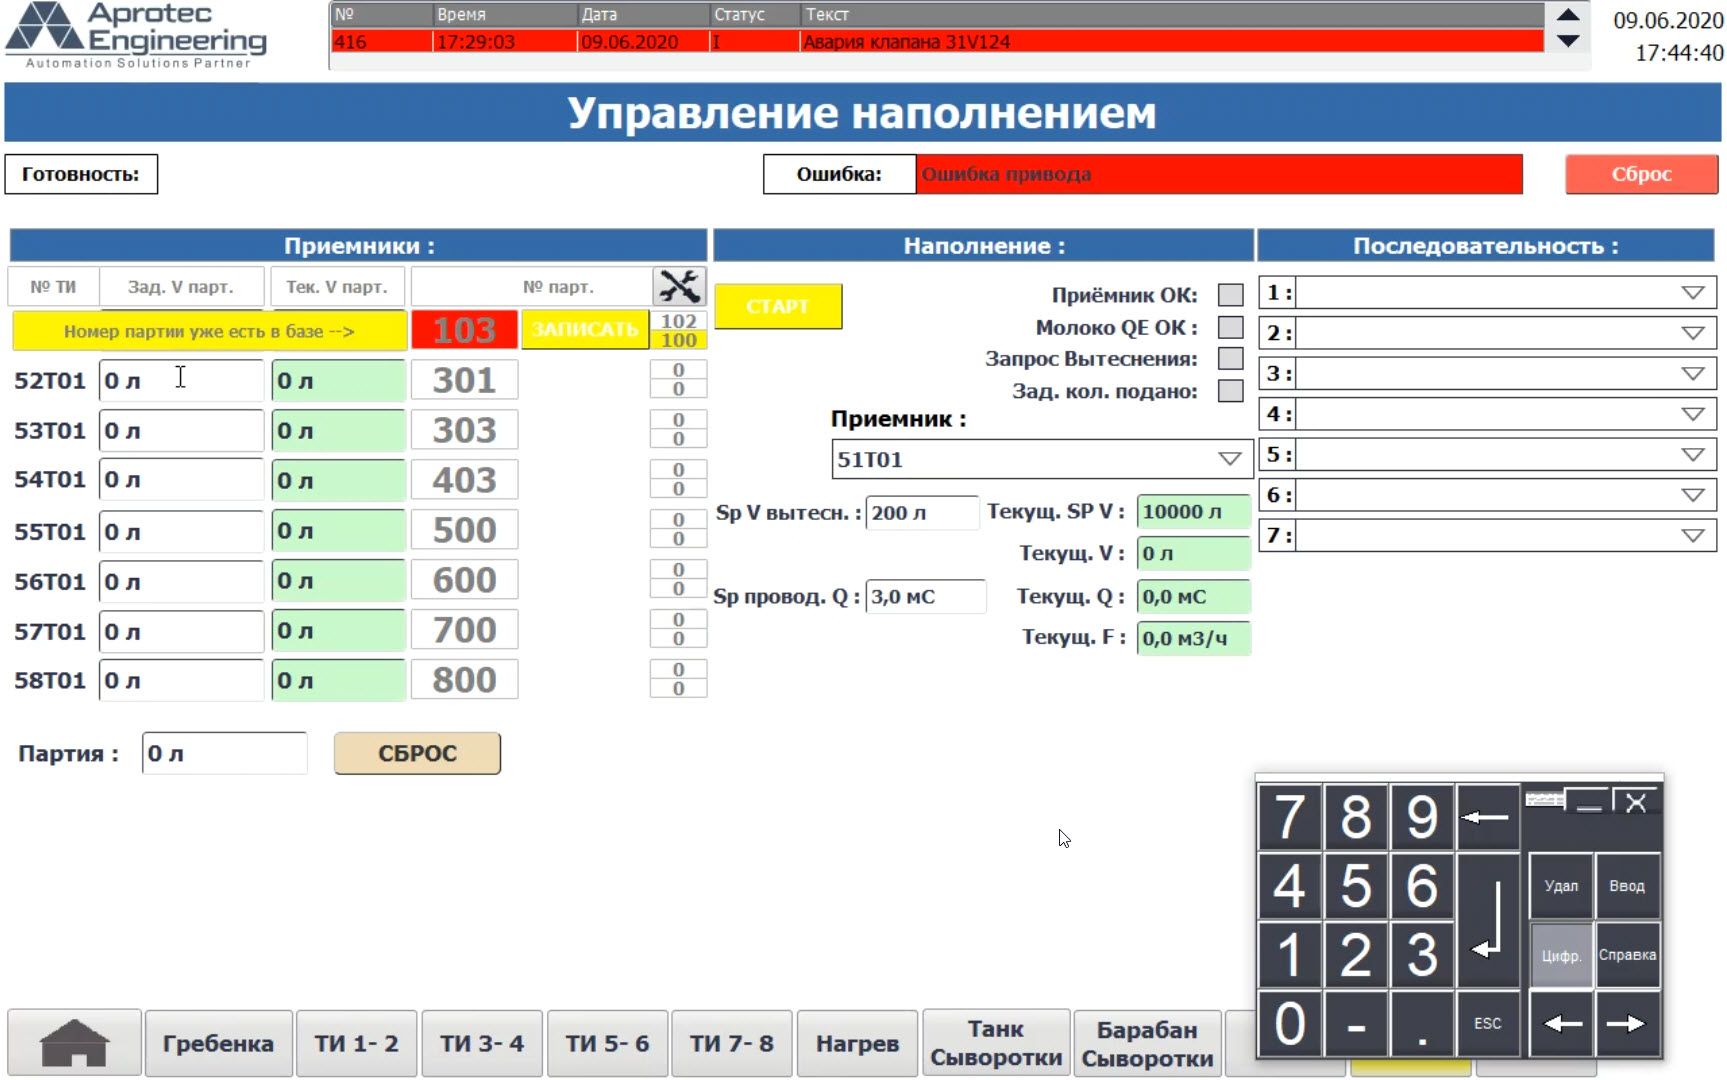Open the Нагрев screen tab
The width and height of the screenshot is (1727, 1080).
857,1043
